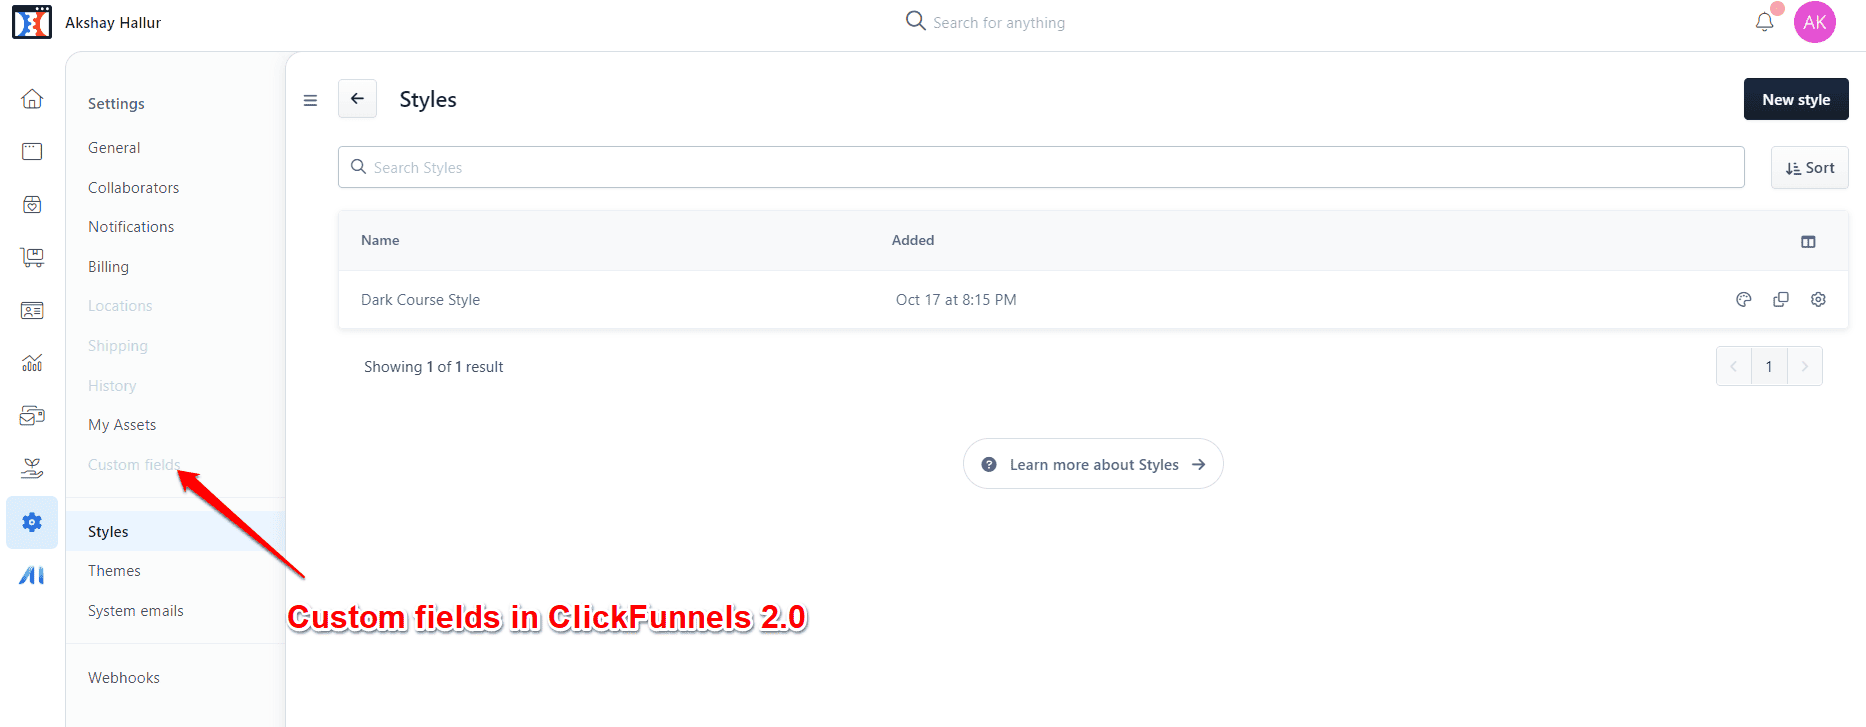Open Custom fields settings
Viewport: 1866px width, 727px height.
point(134,465)
